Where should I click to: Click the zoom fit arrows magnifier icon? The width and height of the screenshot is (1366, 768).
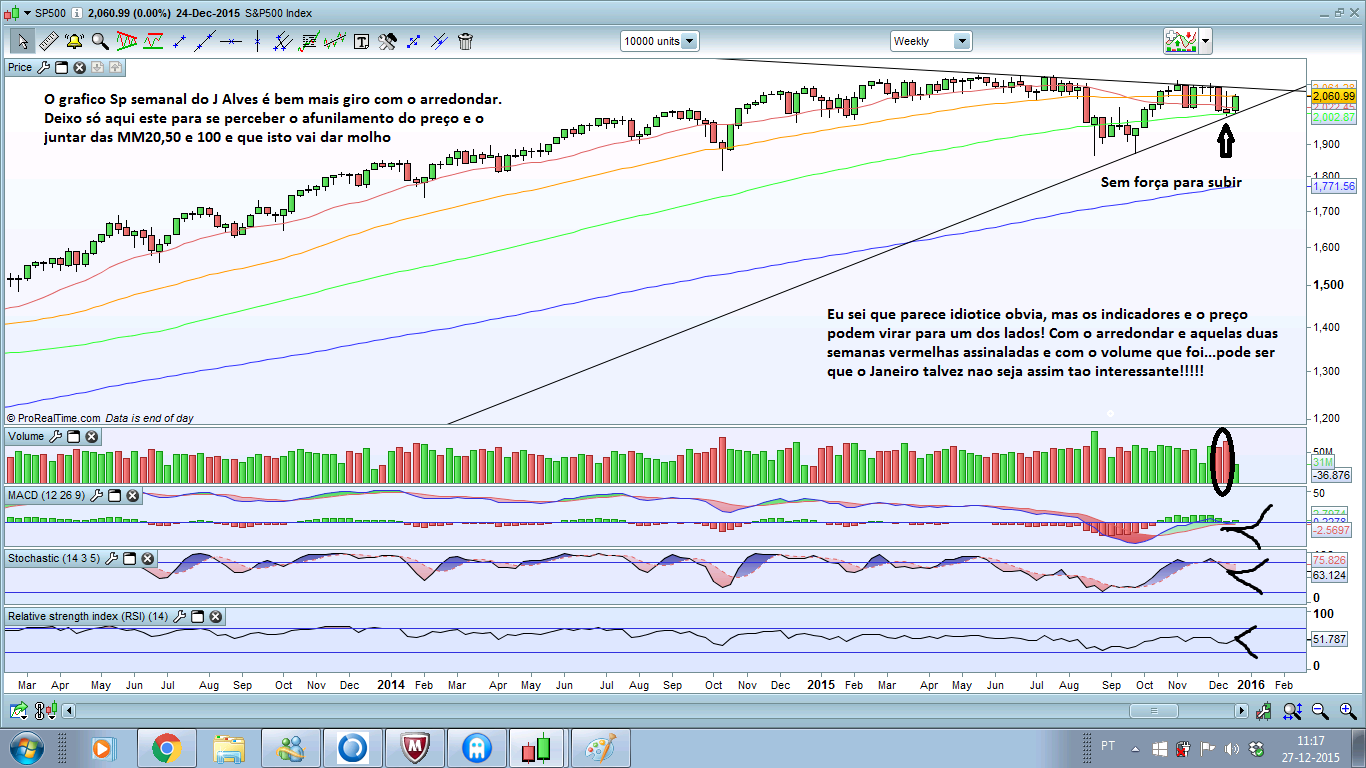click(1292, 711)
